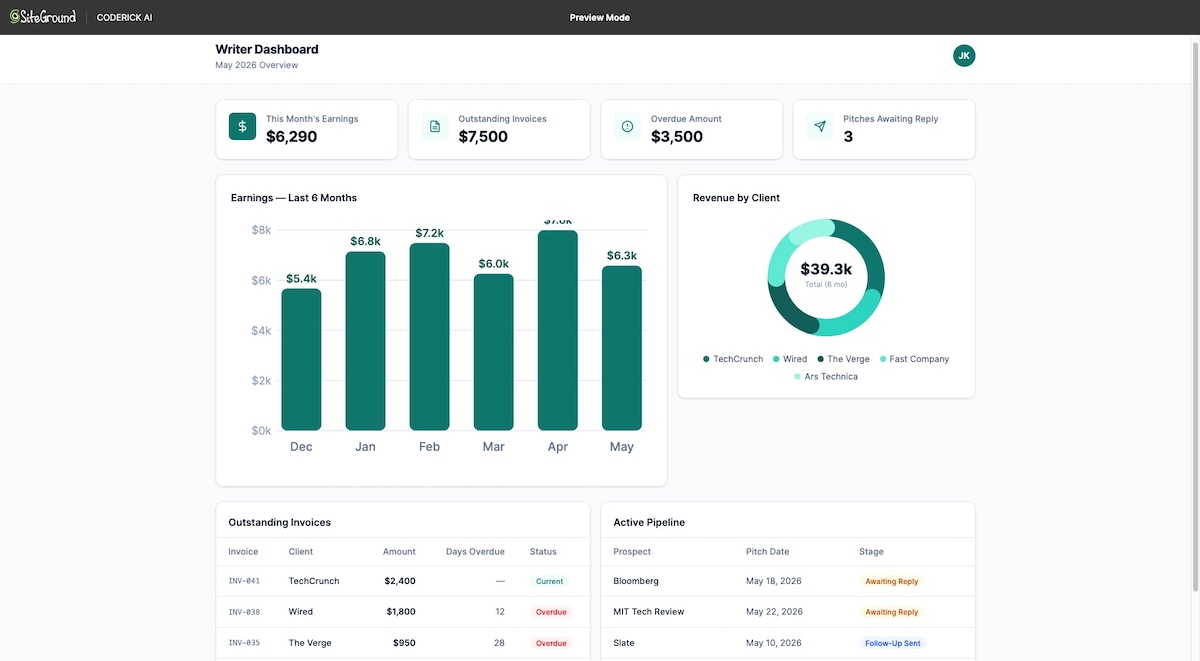1200x661 pixels.
Task: Click the Fast Company legend color dot
Action: tap(883, 359)
